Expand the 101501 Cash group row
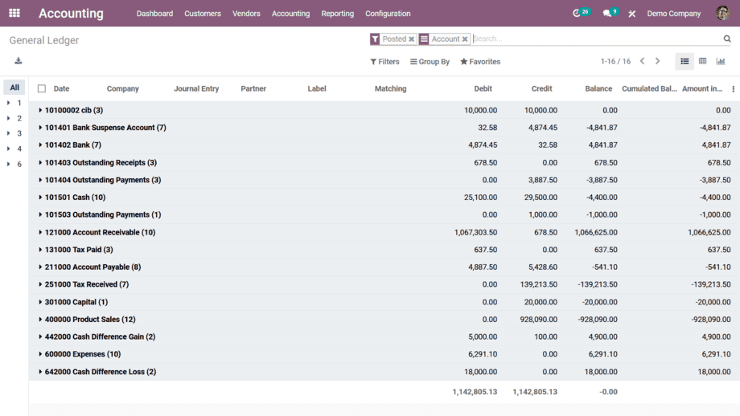Image resolution: width=740 pixels, height=416 pixels. (75, 197)
